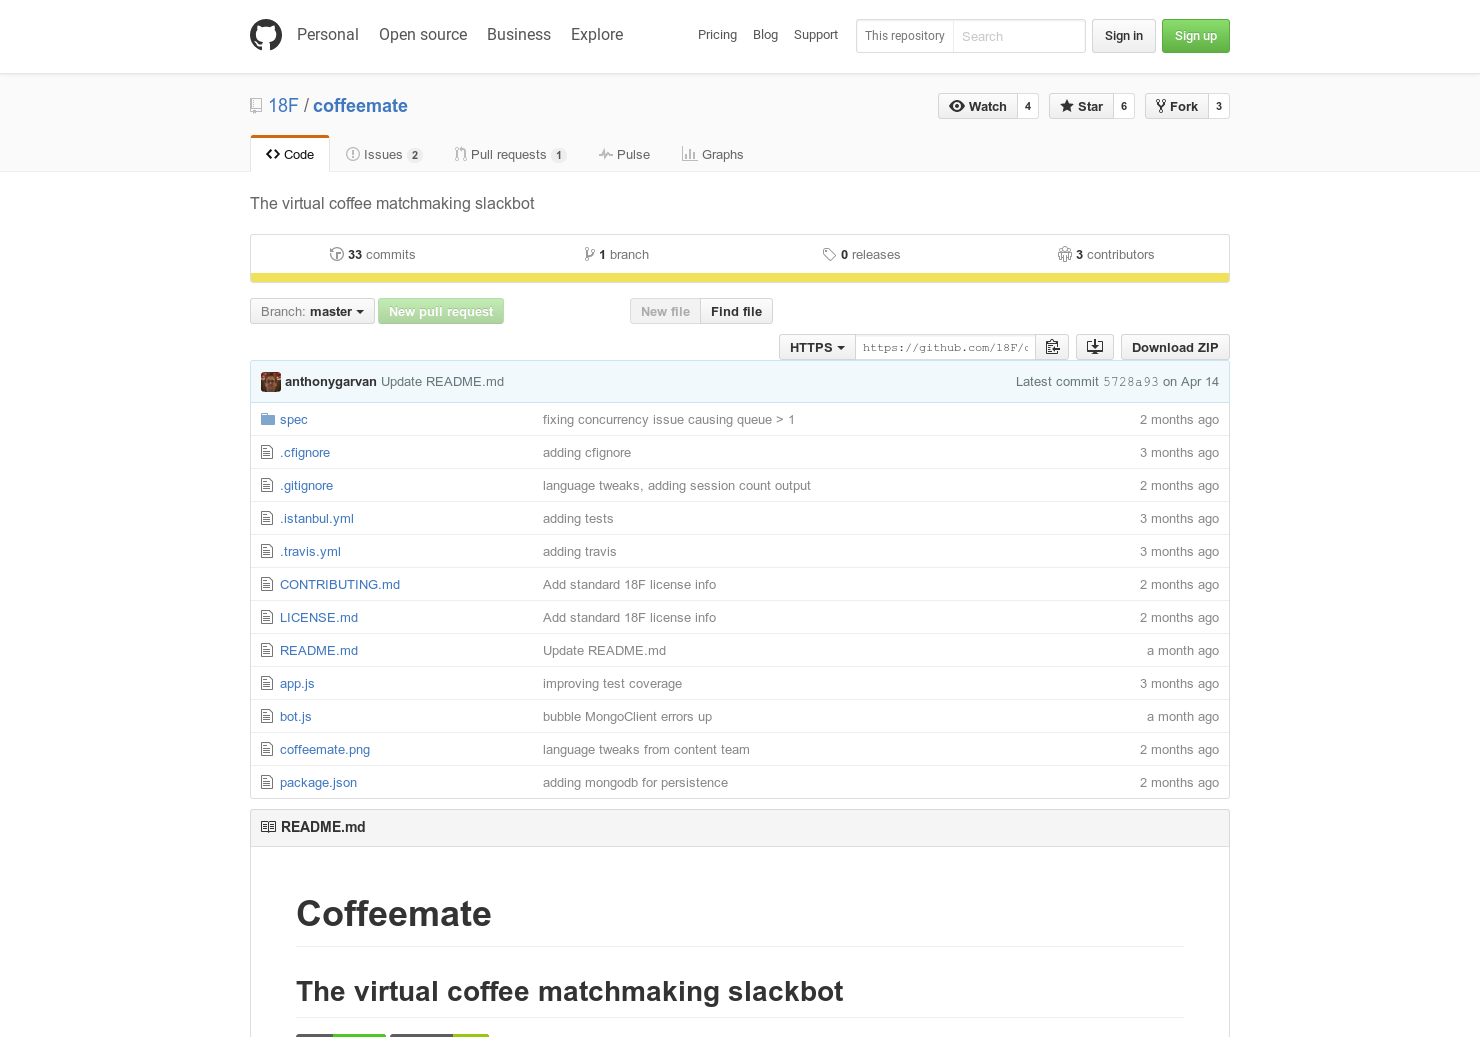Click file icon beside .travis.yml

tap(267, 551)
